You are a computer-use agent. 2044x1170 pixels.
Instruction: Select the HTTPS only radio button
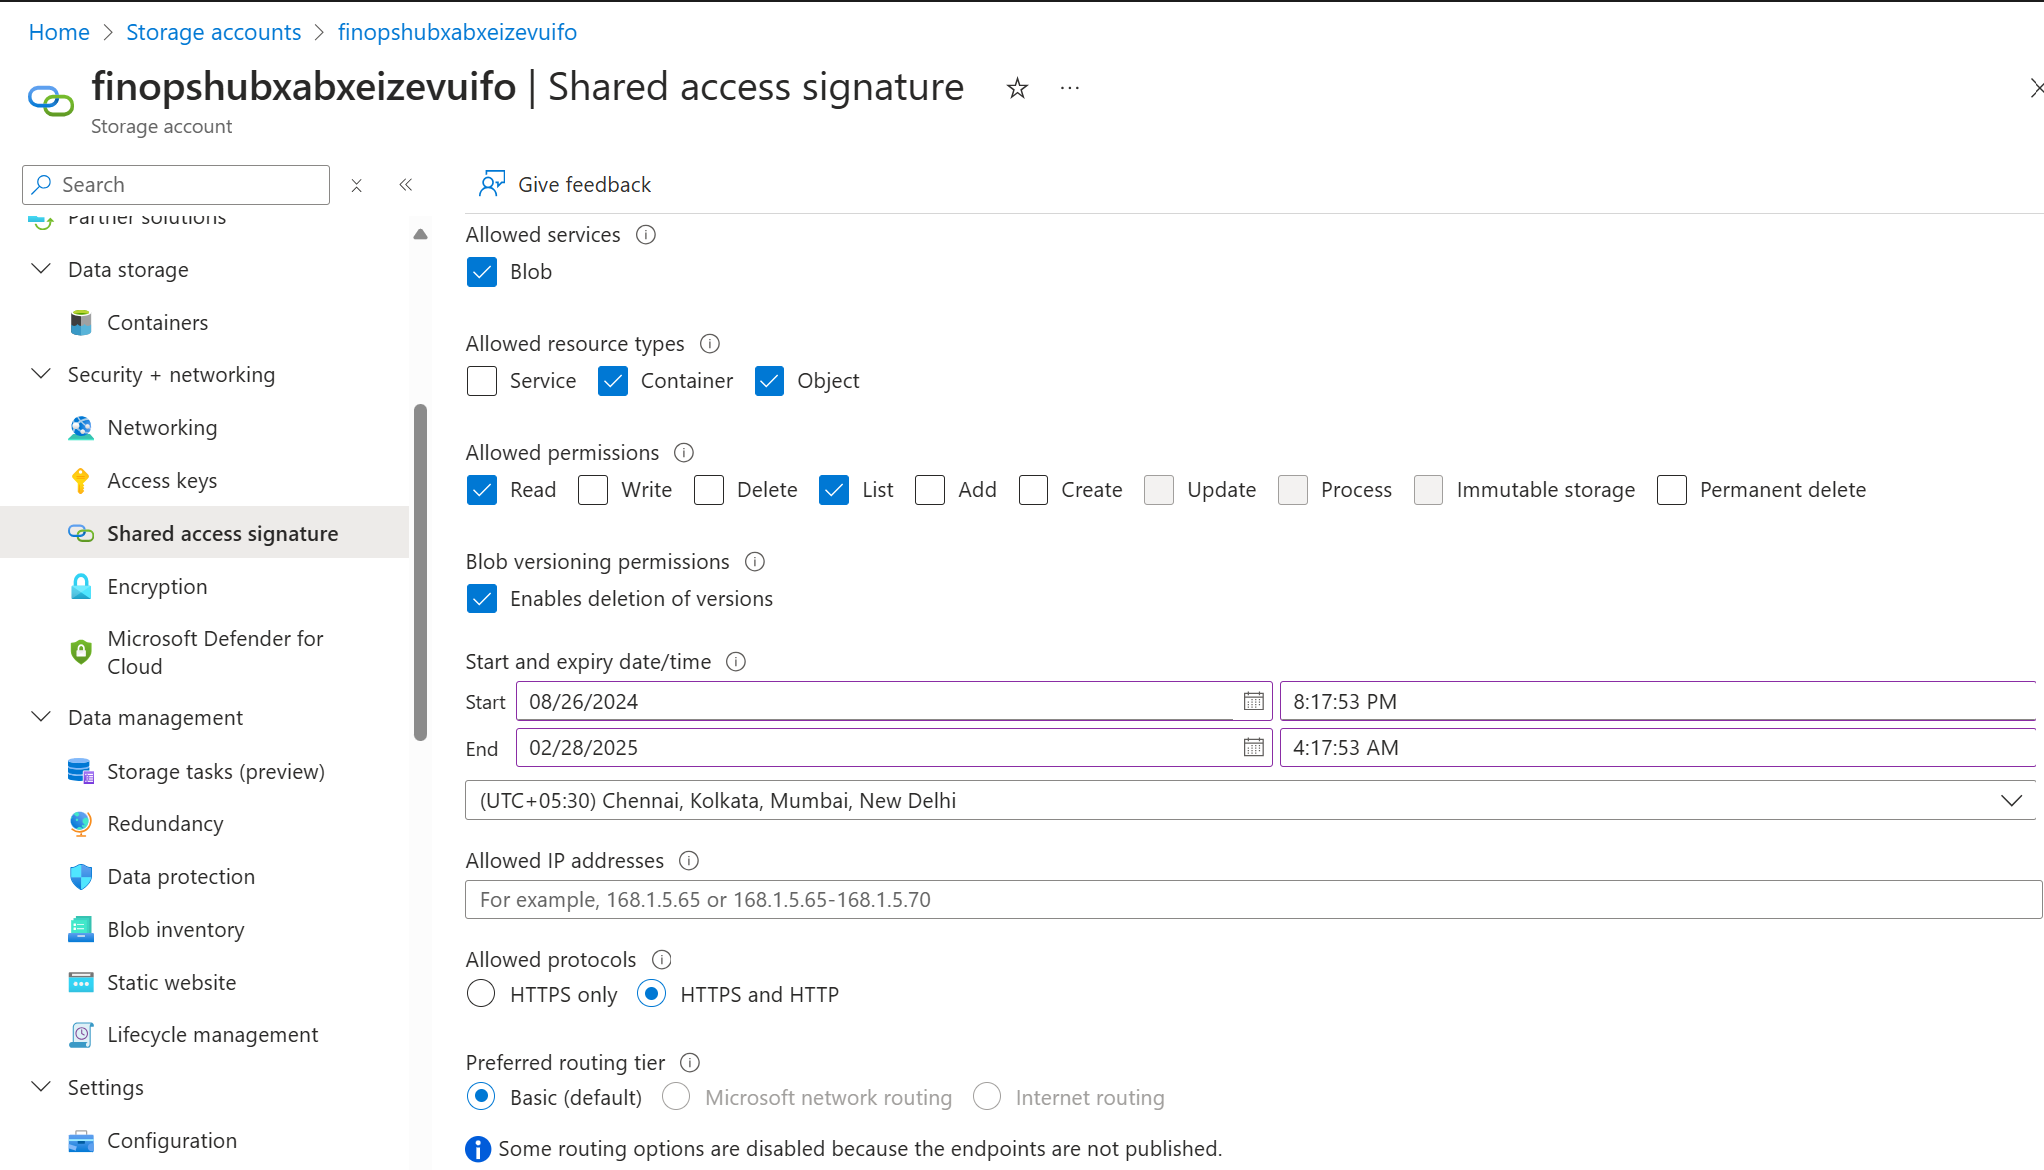coord(481,994)
